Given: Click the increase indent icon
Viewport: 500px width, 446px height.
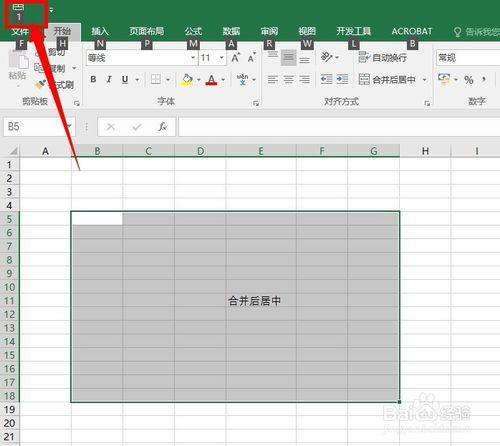Looking at the screenshot, I should pos(342,79).
